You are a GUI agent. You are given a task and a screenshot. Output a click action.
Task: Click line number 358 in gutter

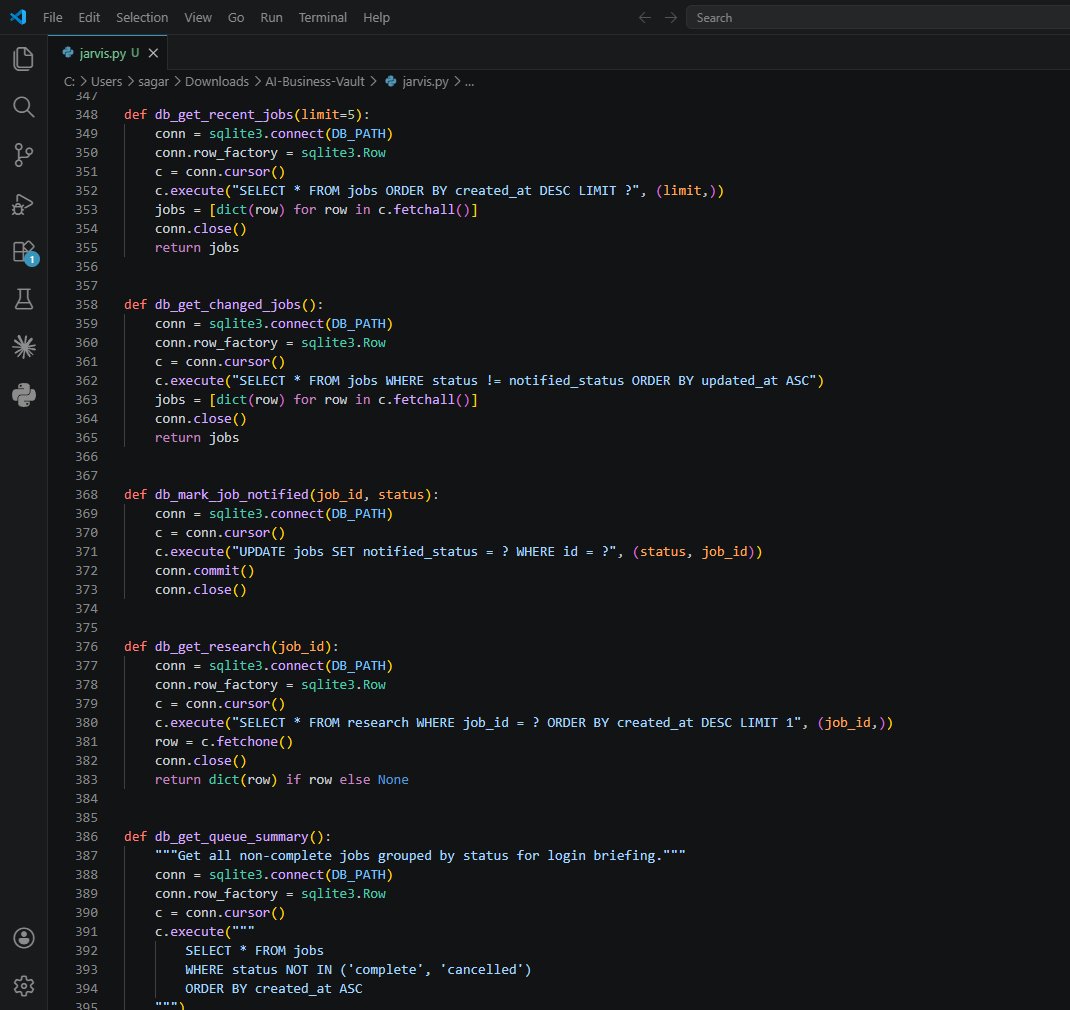[87, 304]
